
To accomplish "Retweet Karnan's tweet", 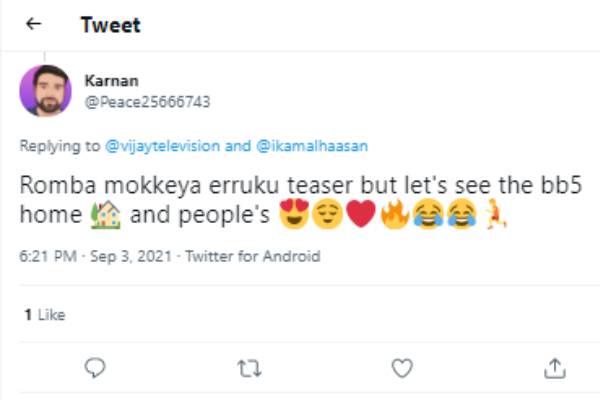I will [x=249, y=368].
